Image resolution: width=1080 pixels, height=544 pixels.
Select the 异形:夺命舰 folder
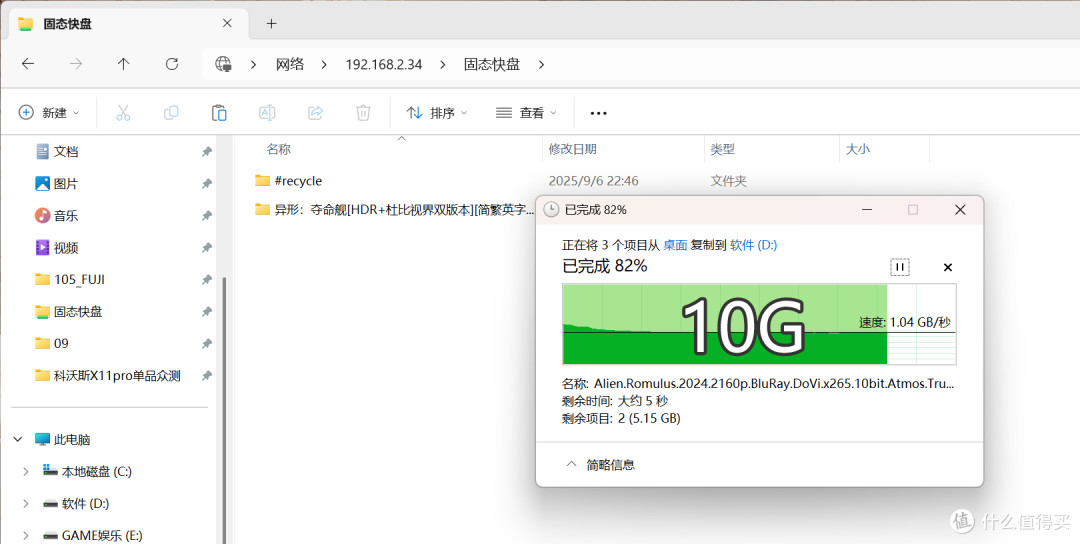coord(393,209)
